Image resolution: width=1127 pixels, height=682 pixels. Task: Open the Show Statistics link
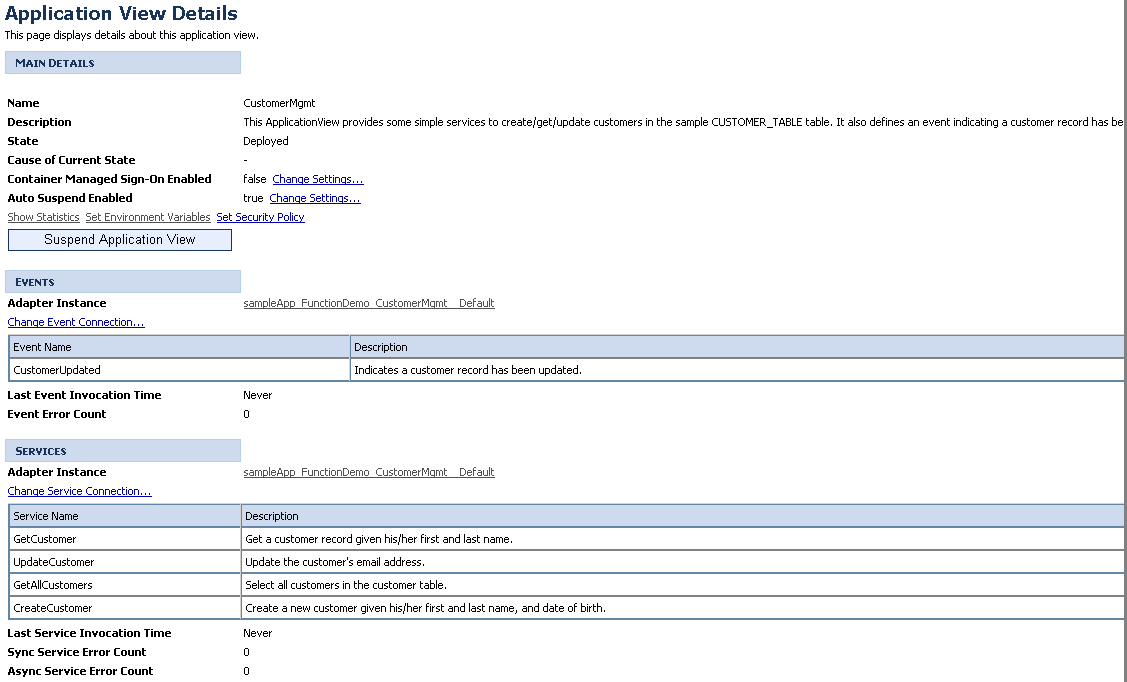[43, 217]
